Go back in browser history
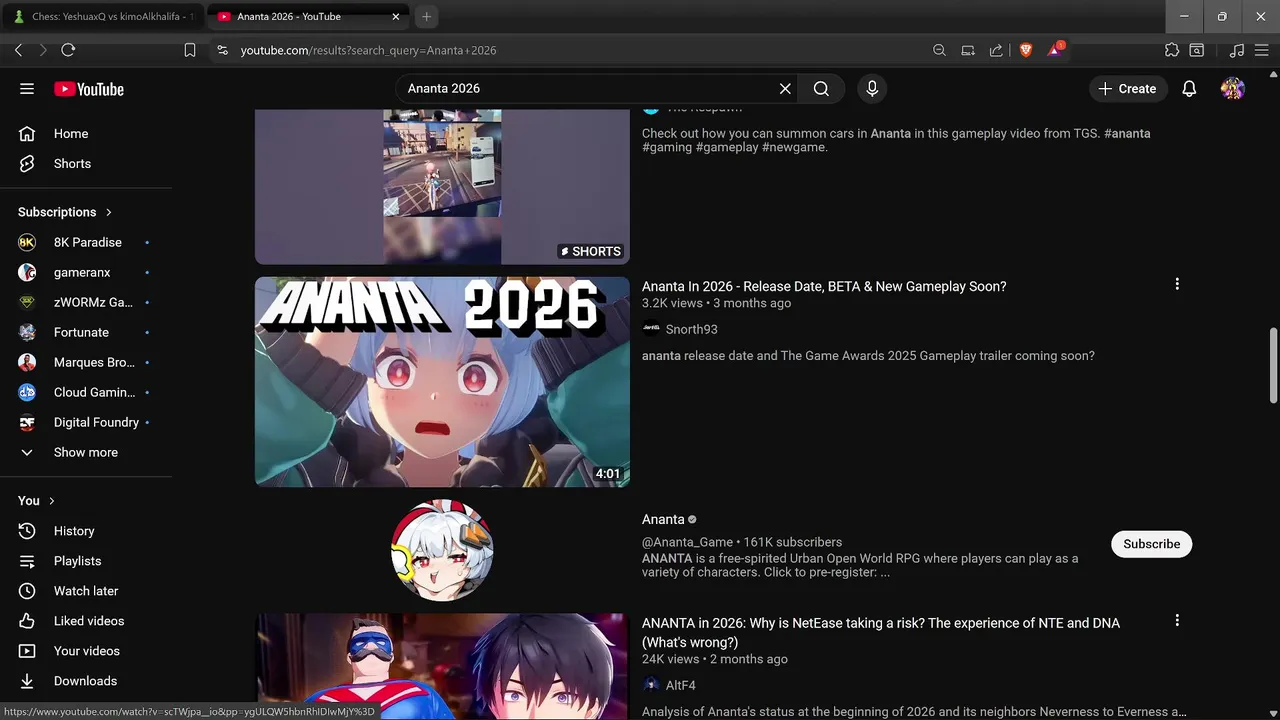 18,50
